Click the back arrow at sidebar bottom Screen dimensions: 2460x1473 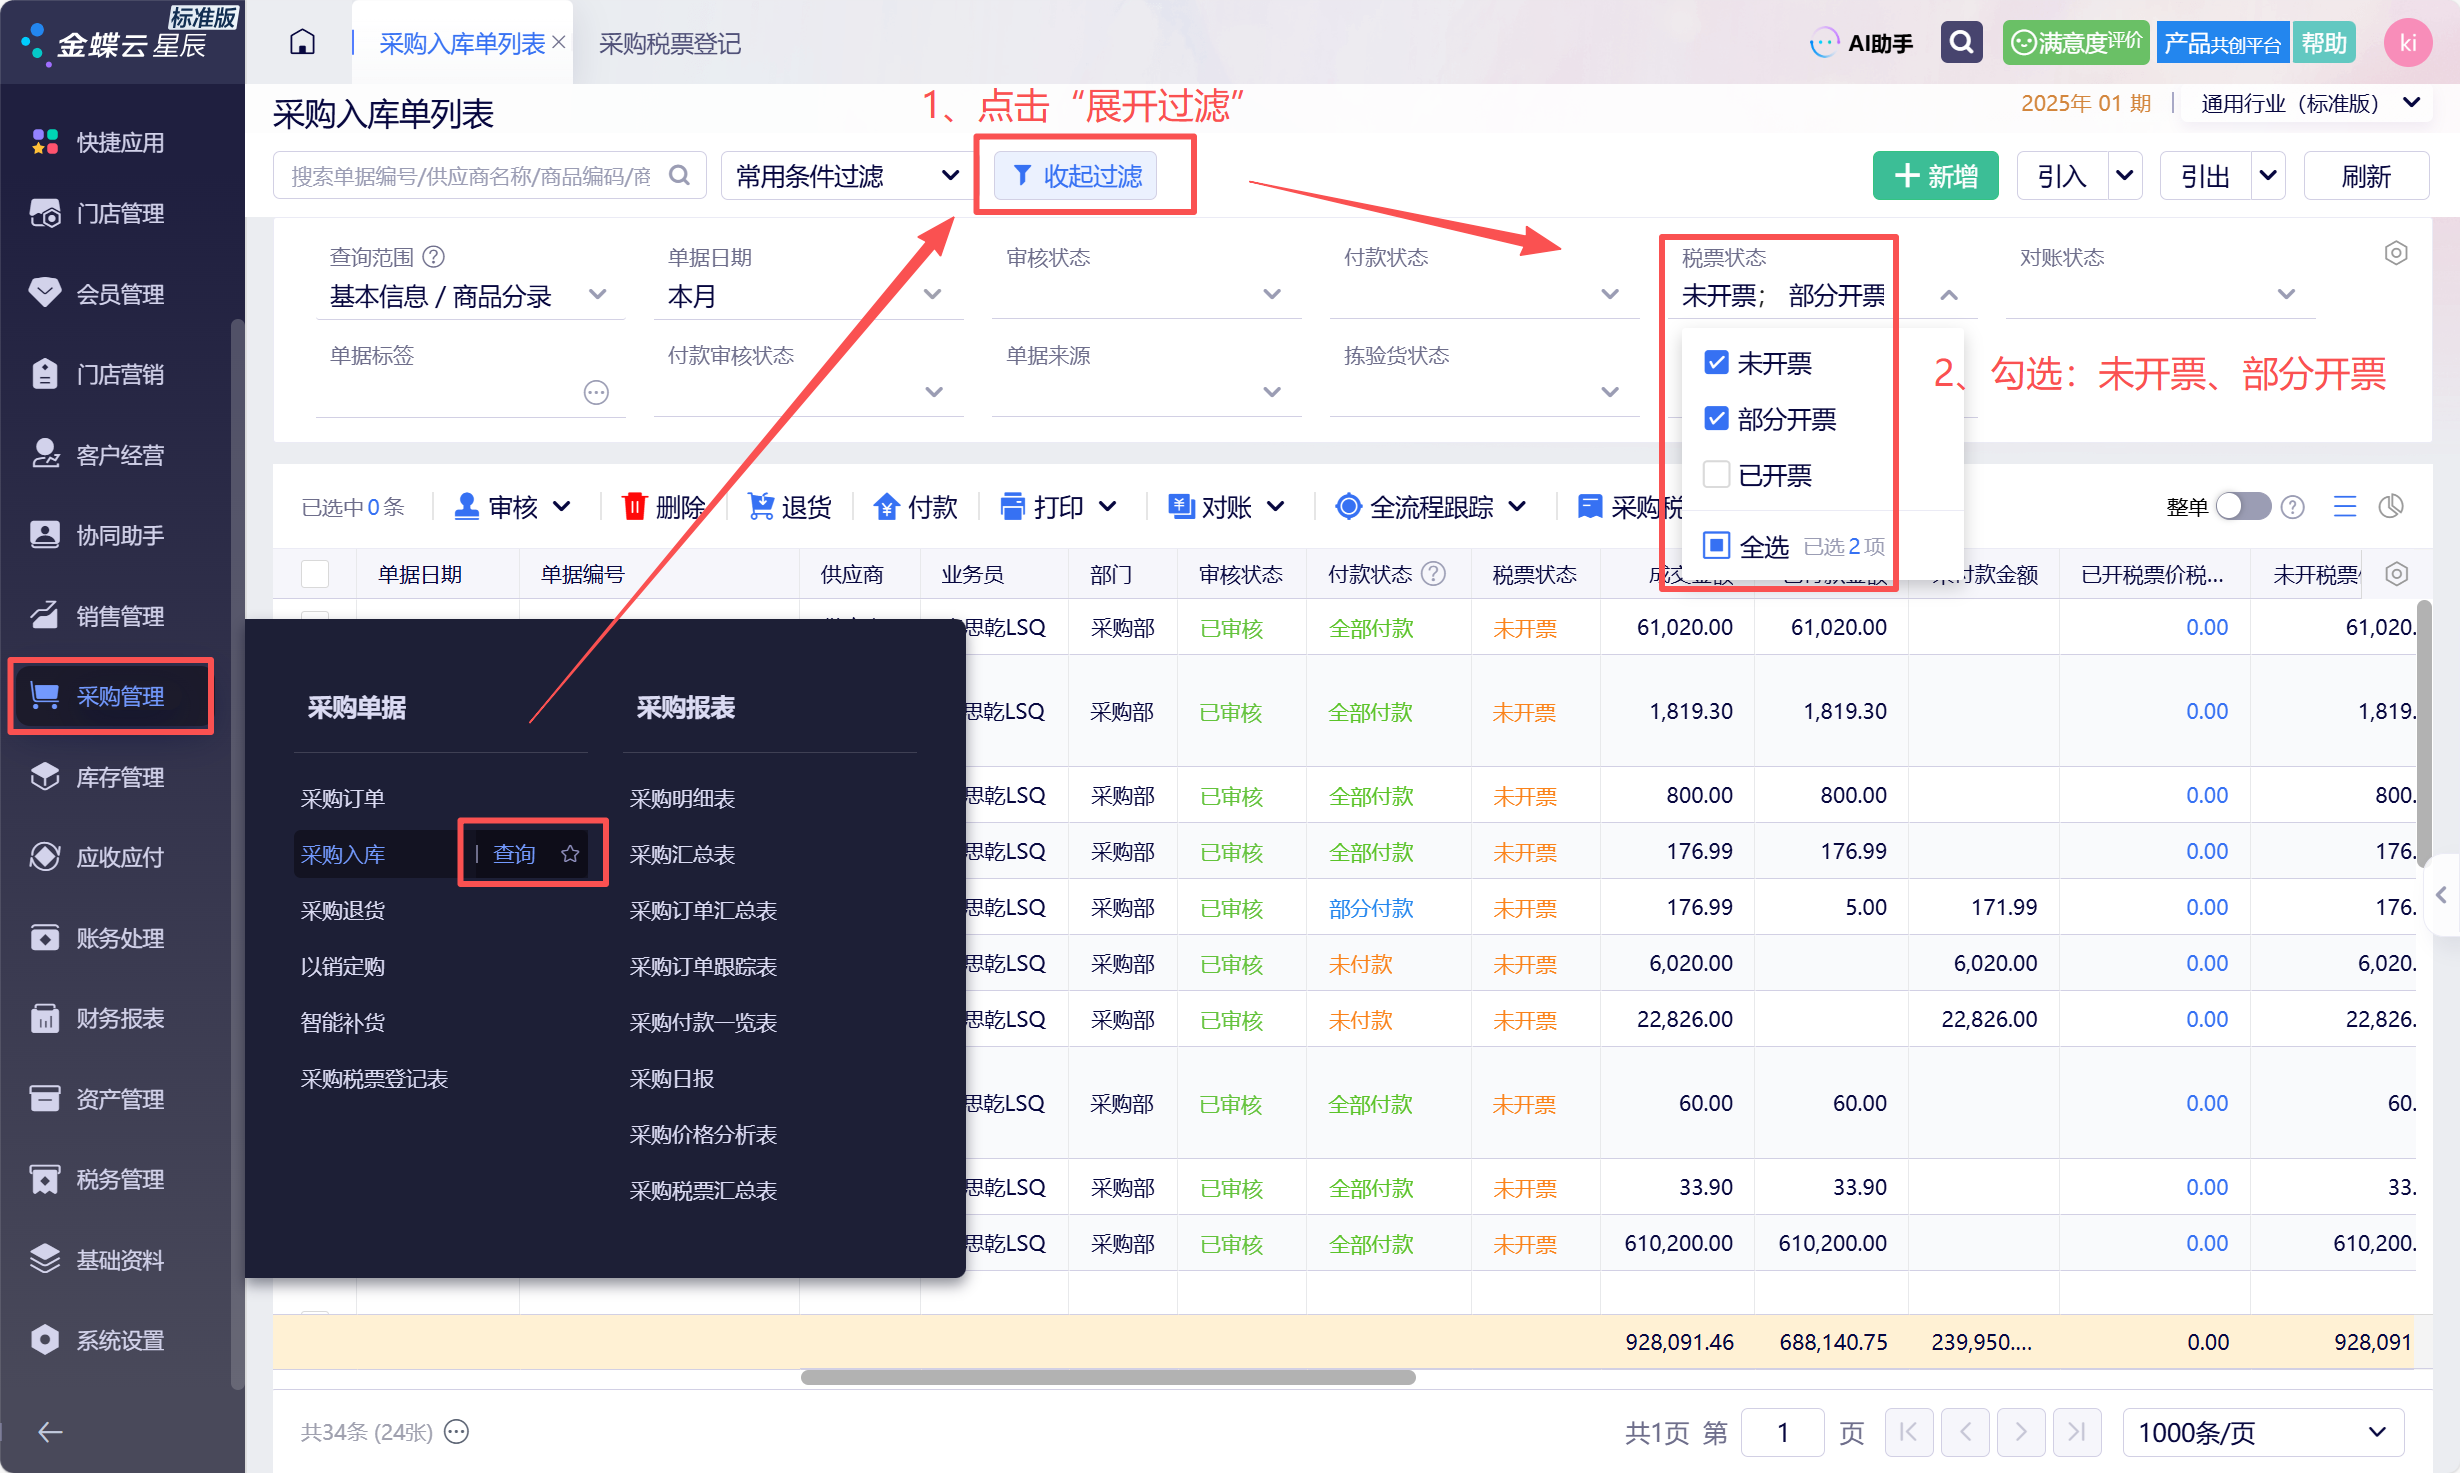[x=50, y=1432]
